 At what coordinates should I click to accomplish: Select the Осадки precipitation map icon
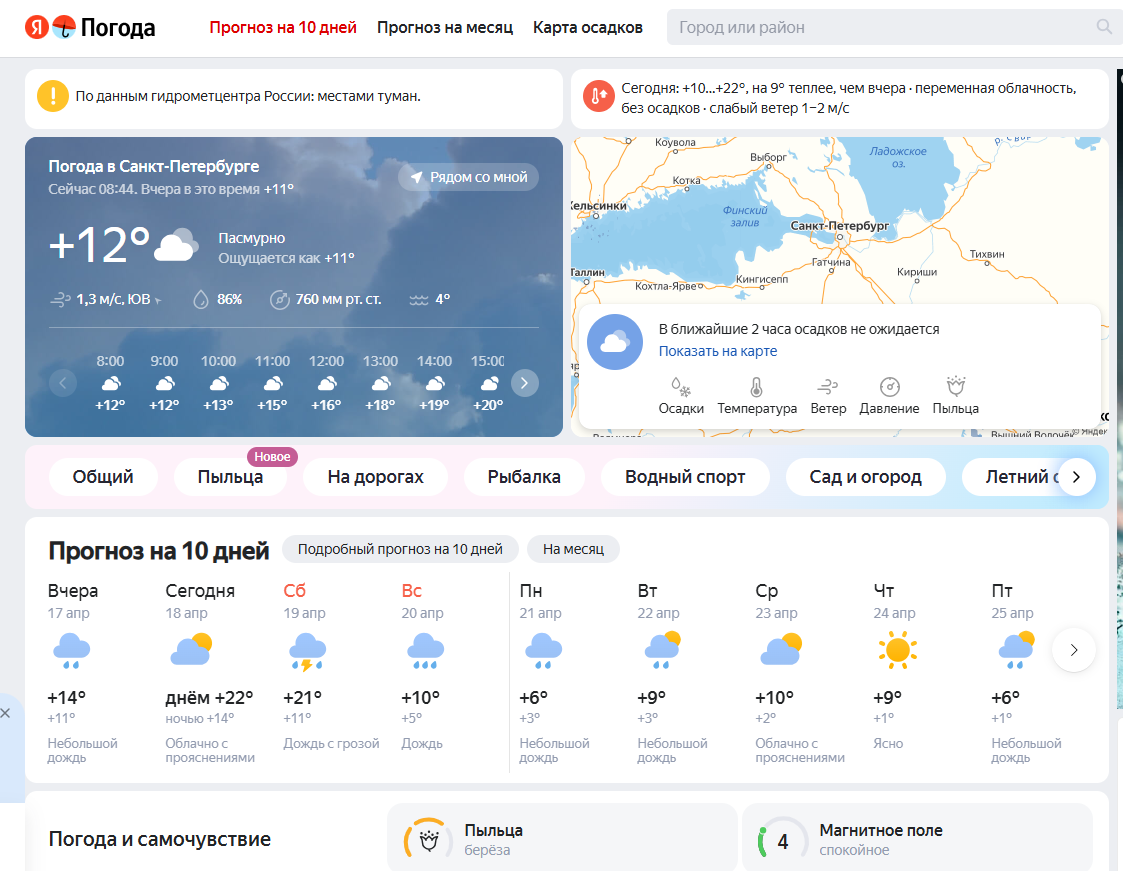pos(681,387)
